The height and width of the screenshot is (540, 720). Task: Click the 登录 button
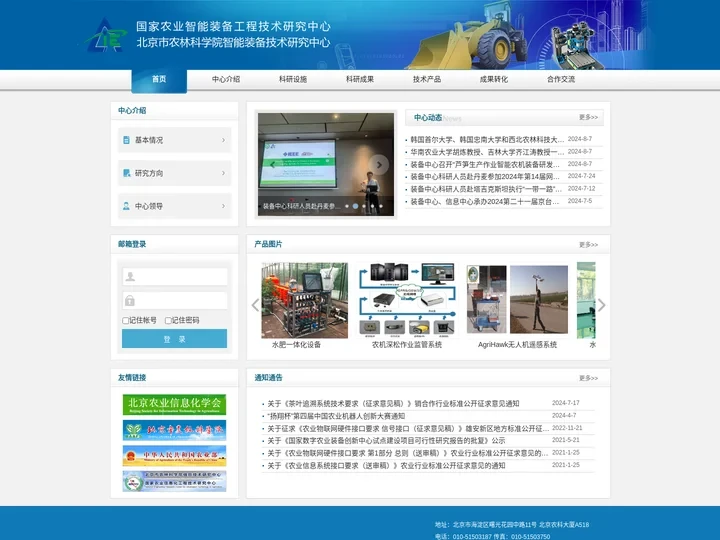[174, 339]
